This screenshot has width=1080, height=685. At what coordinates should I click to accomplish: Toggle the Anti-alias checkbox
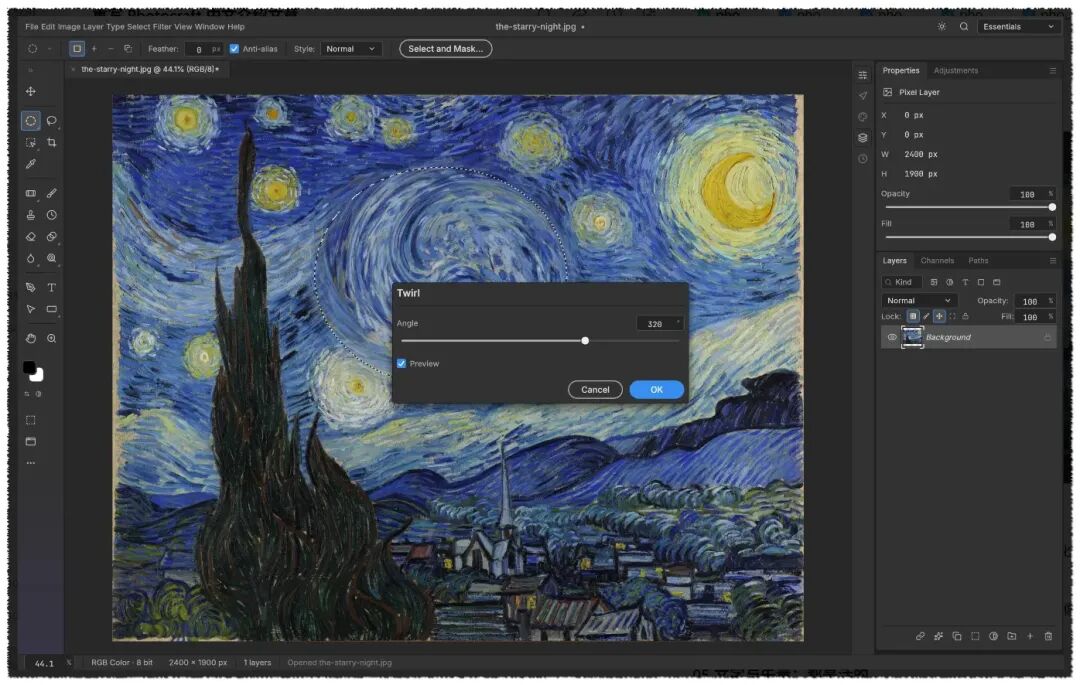234,49
